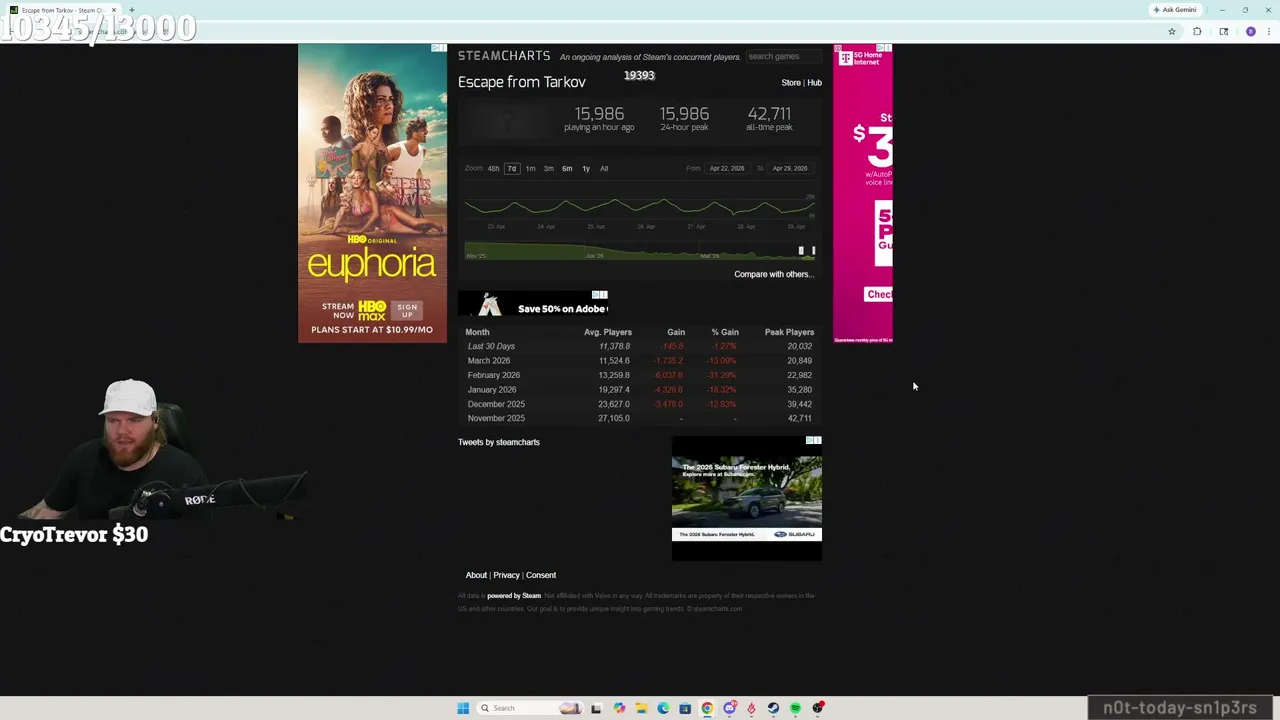
Task: Open the Consent footer link
Action: [541, 575]
